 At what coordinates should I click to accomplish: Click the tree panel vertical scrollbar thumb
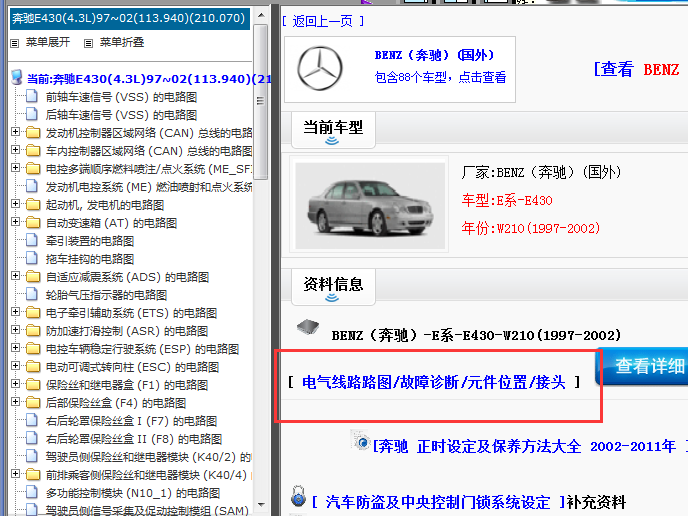tap(261, 102)
